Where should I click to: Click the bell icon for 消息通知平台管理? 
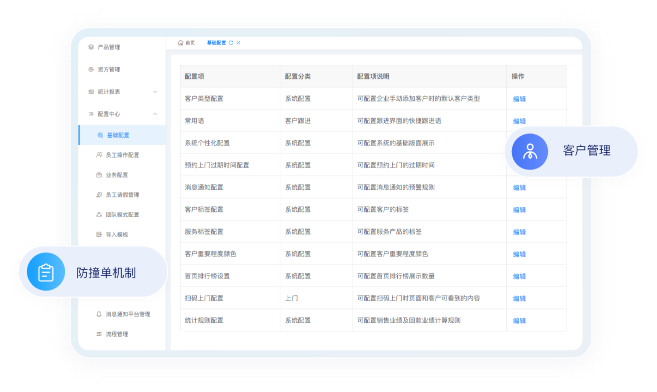coord(99,314)
